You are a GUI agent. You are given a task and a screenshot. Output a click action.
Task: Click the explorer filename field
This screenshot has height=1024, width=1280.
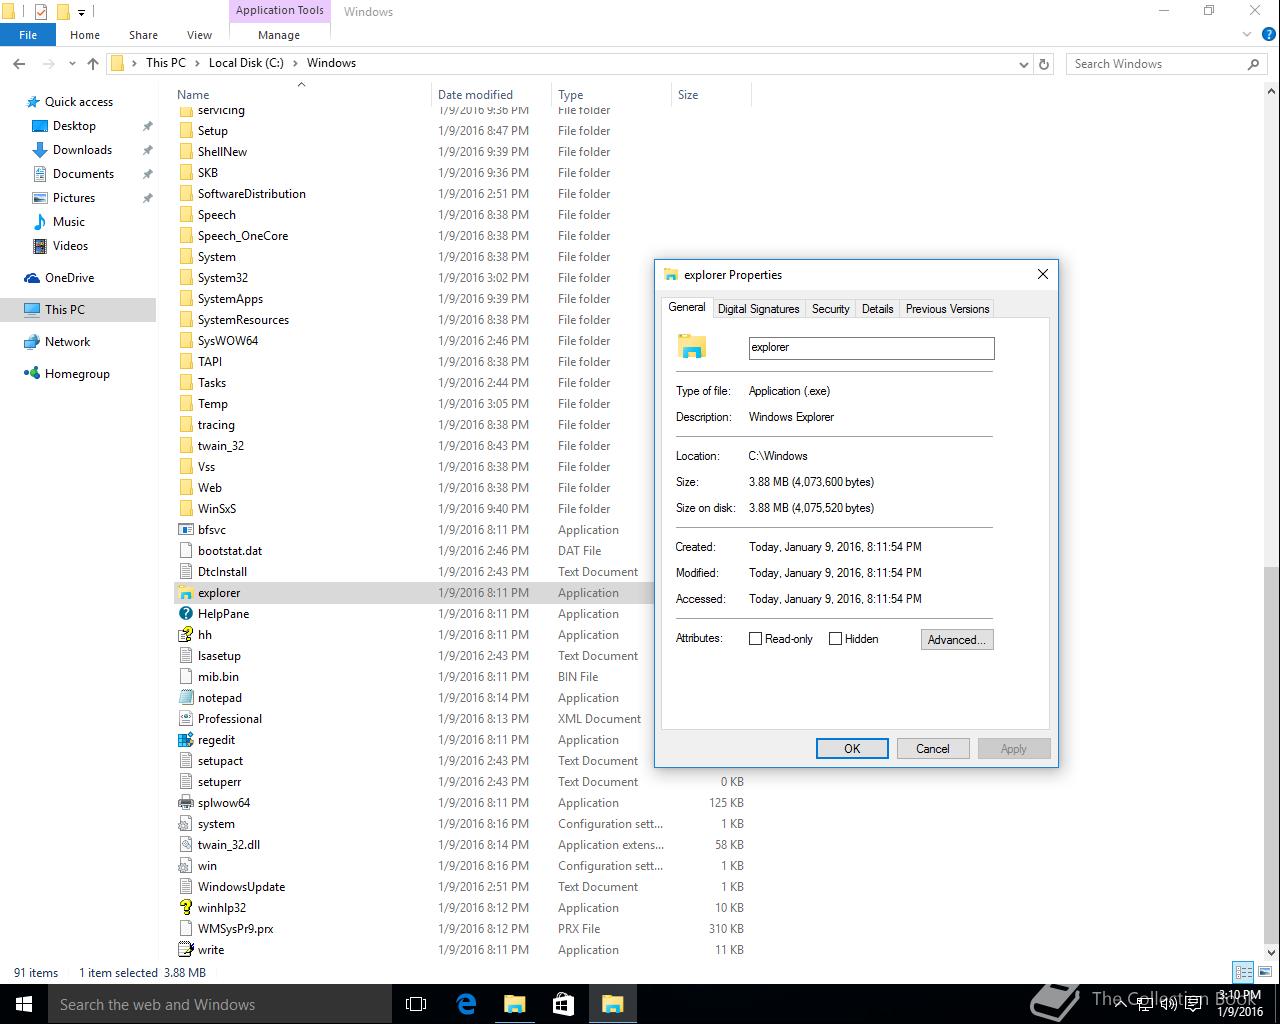[x=871, y=348]
